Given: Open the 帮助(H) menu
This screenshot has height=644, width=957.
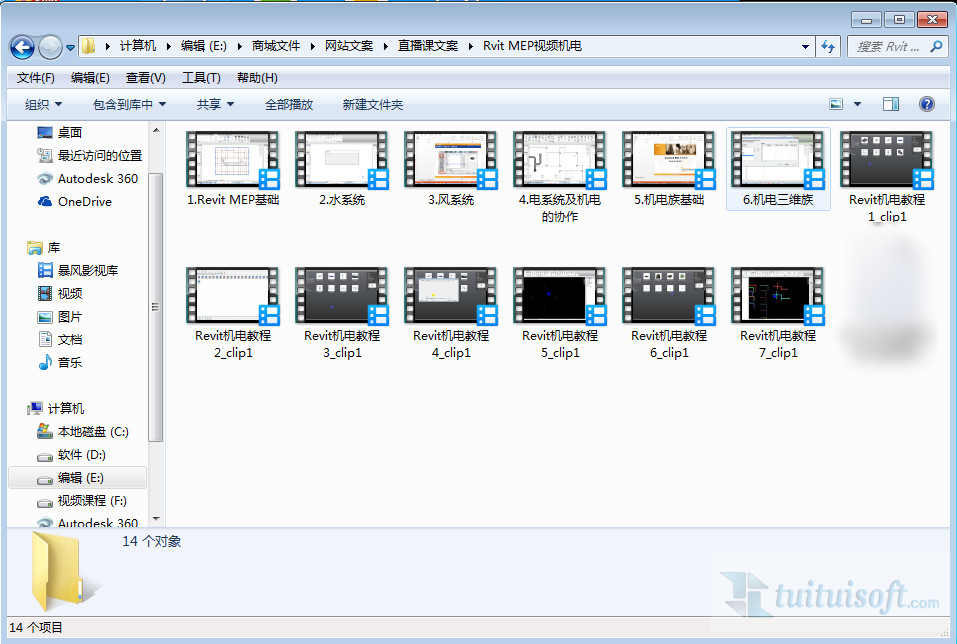Looking at the screenshot, I should [257, 78].
